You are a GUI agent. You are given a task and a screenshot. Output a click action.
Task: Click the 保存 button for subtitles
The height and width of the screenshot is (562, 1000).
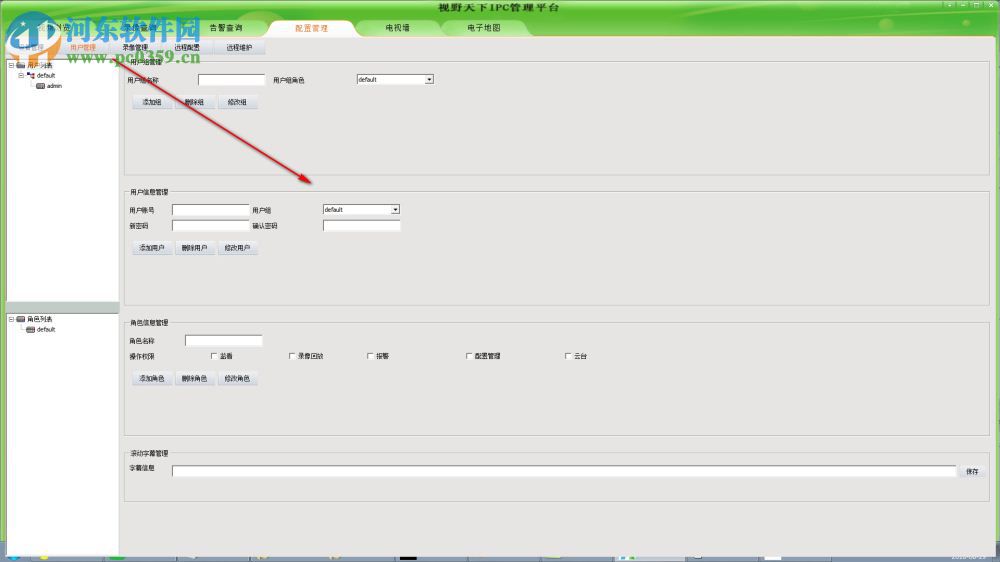972,471
